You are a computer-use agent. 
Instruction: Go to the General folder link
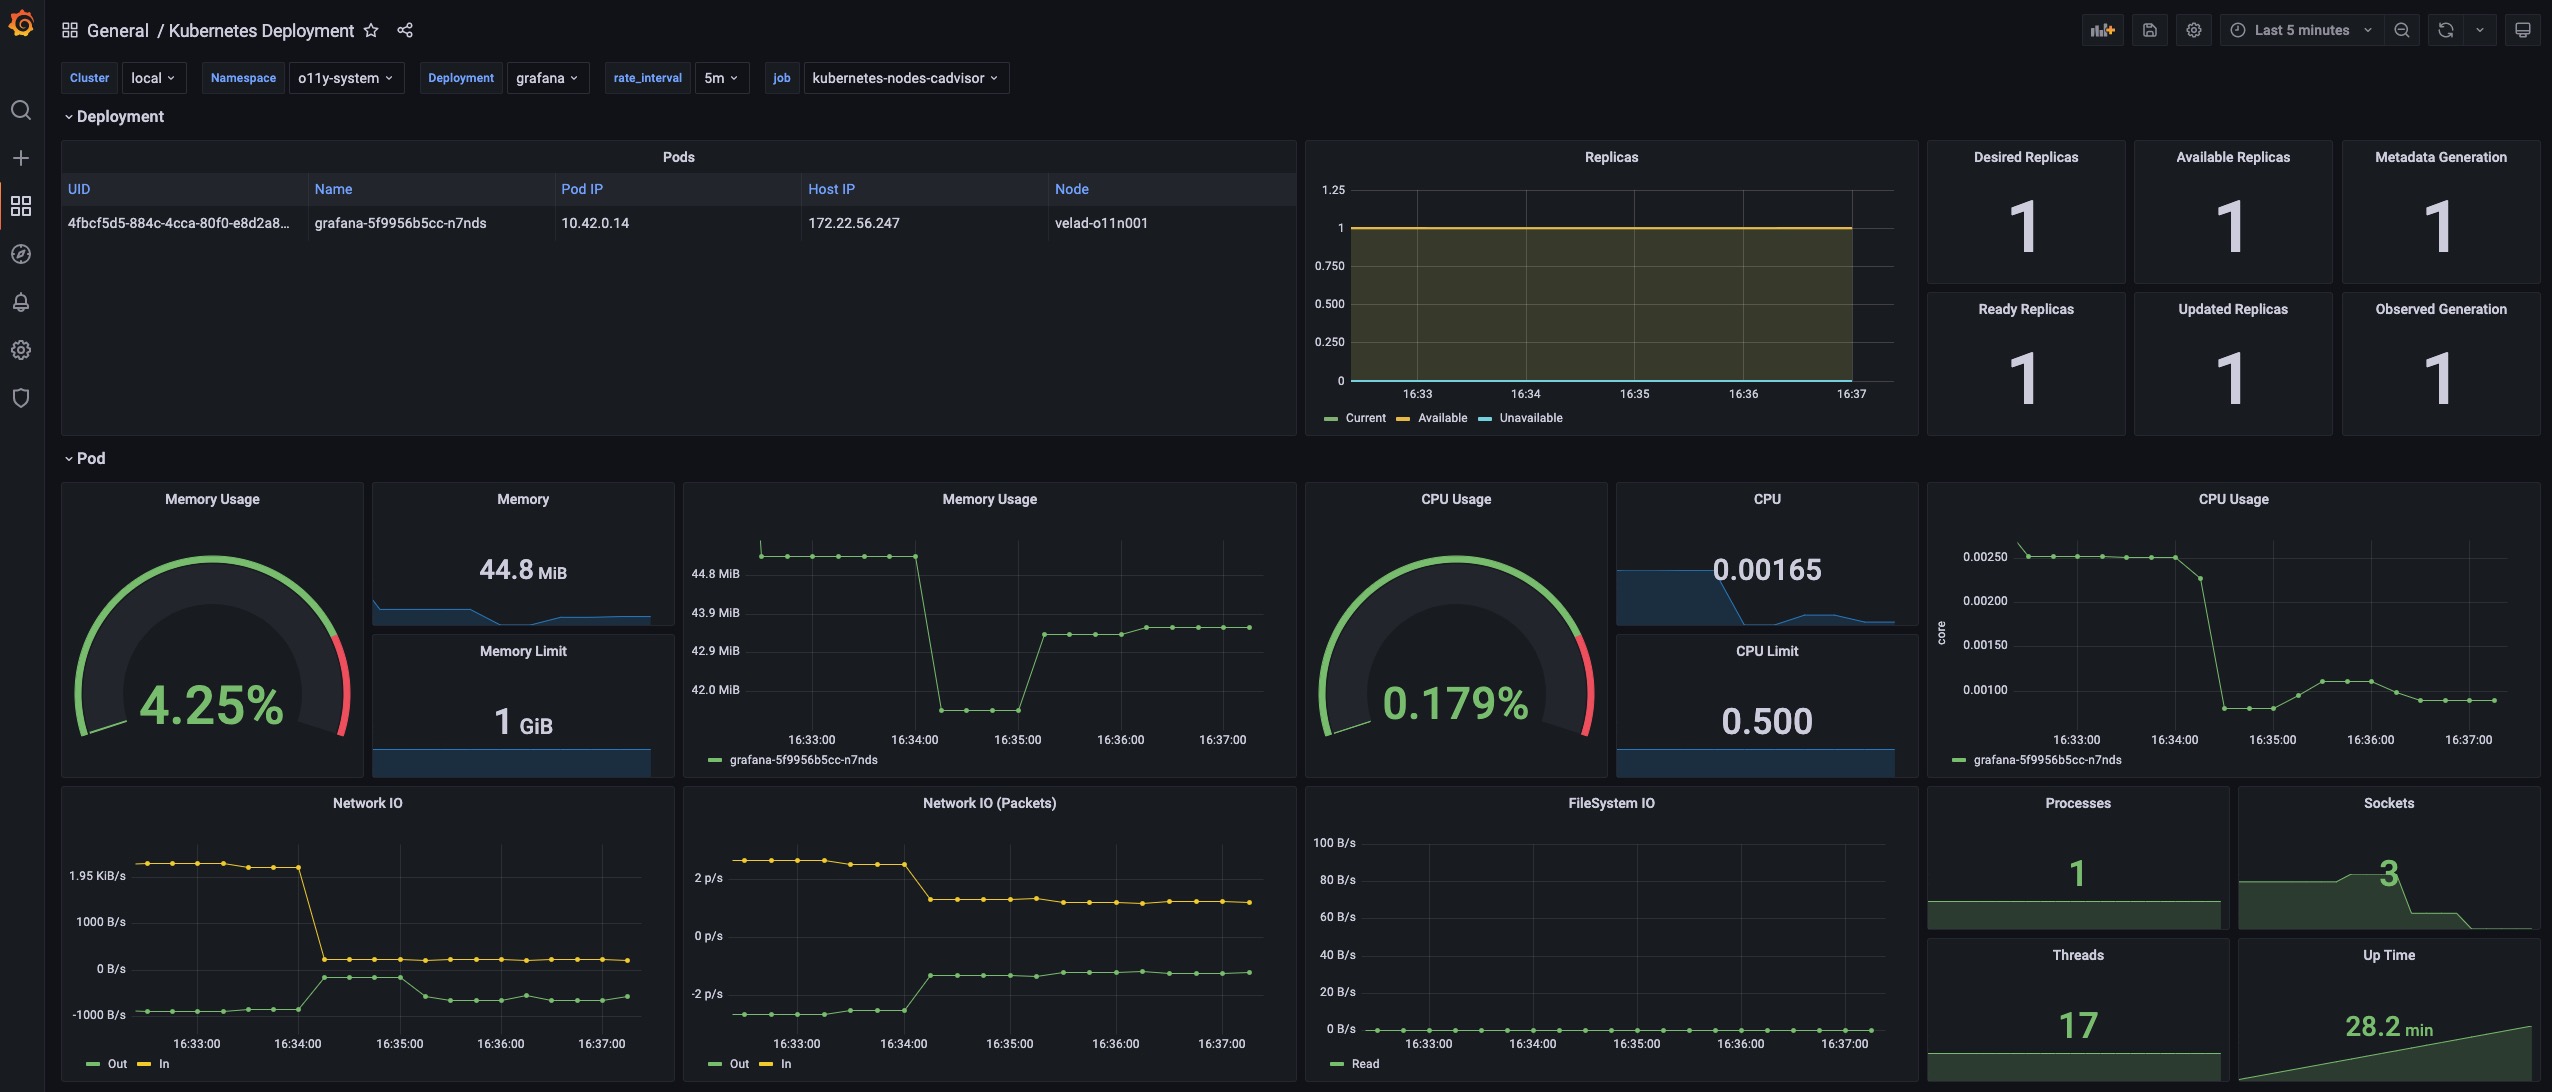pos(117,30)
